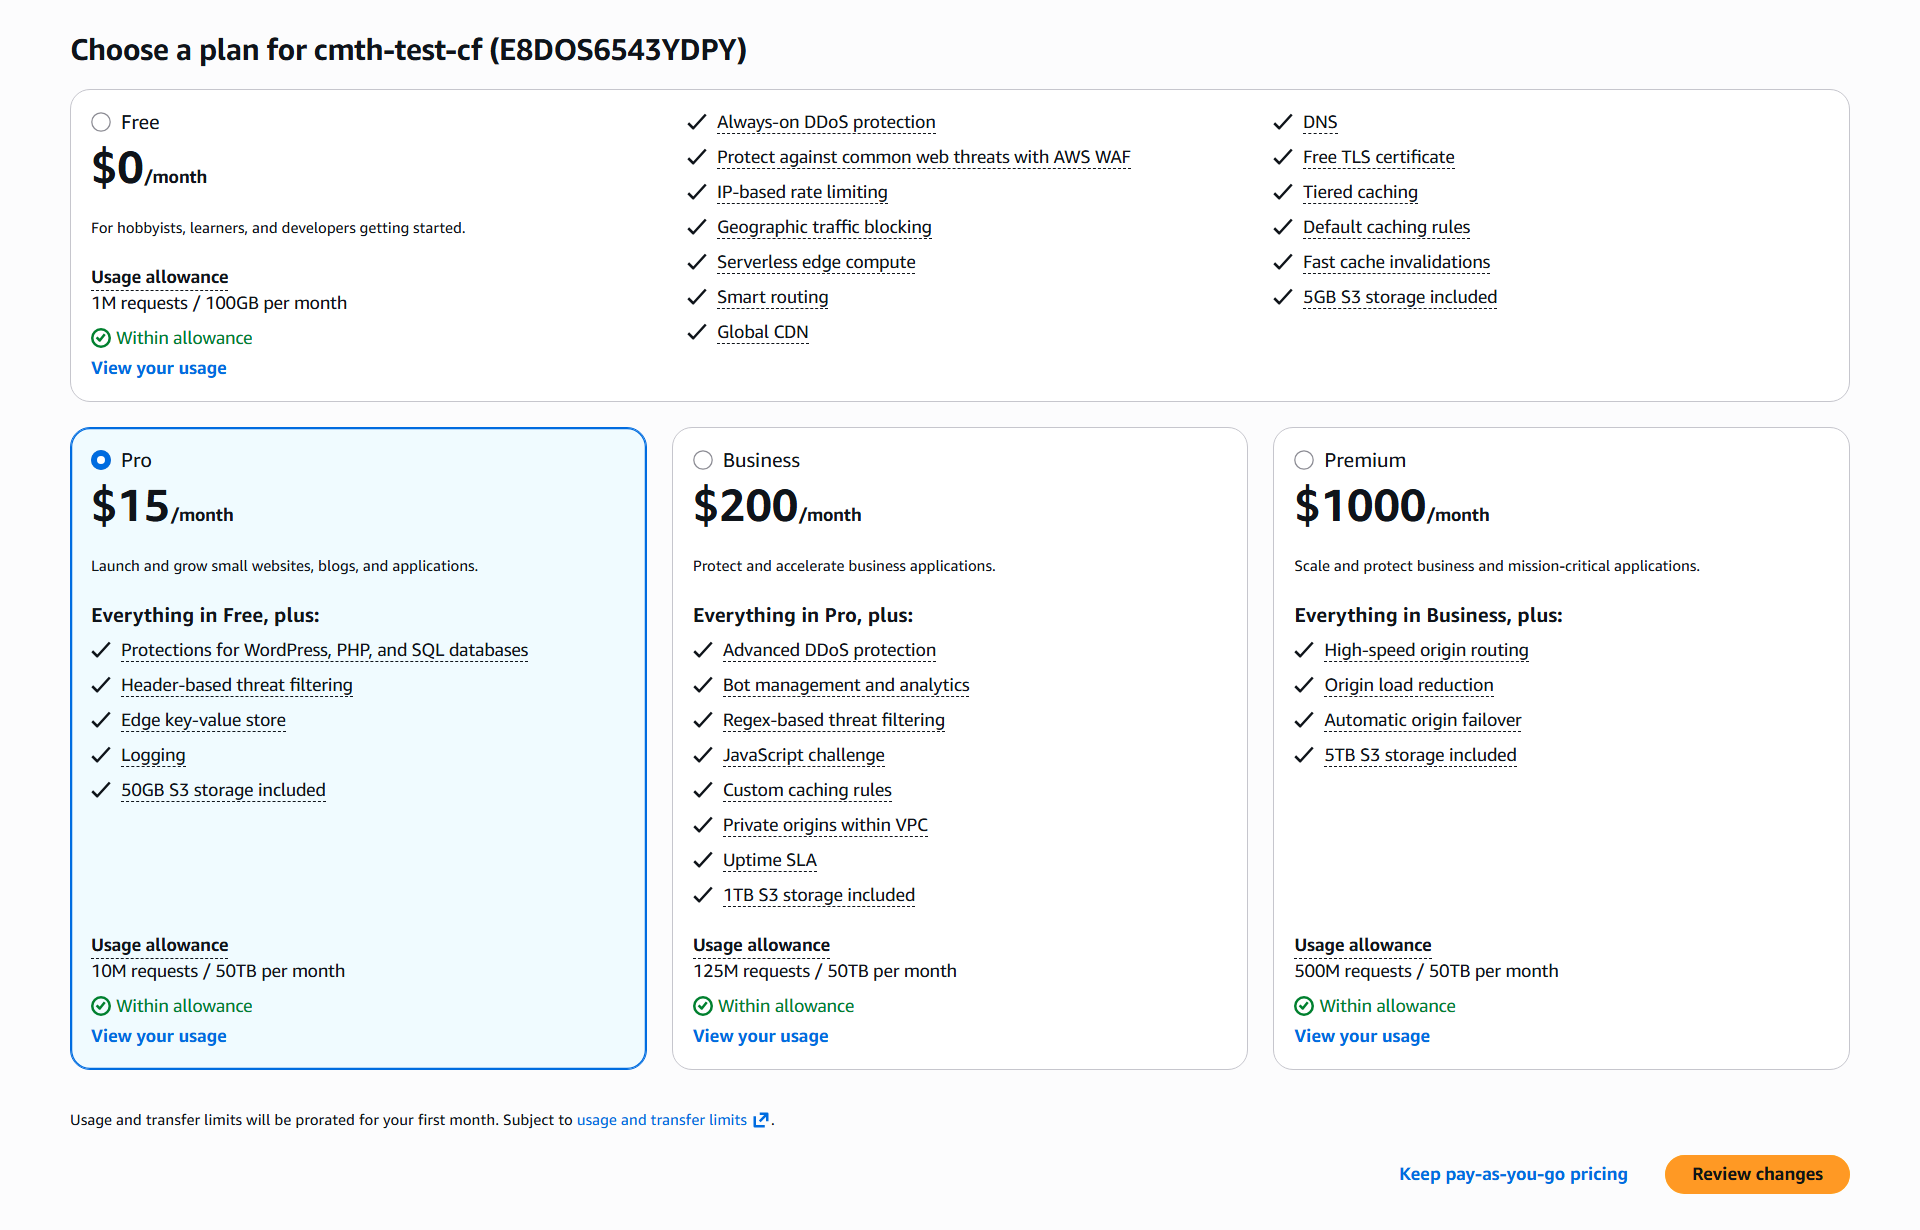The height and width of the screenshot is (1230, 1920).
Task: Click the Serverless edge compute feature
Action: [816, 262]
